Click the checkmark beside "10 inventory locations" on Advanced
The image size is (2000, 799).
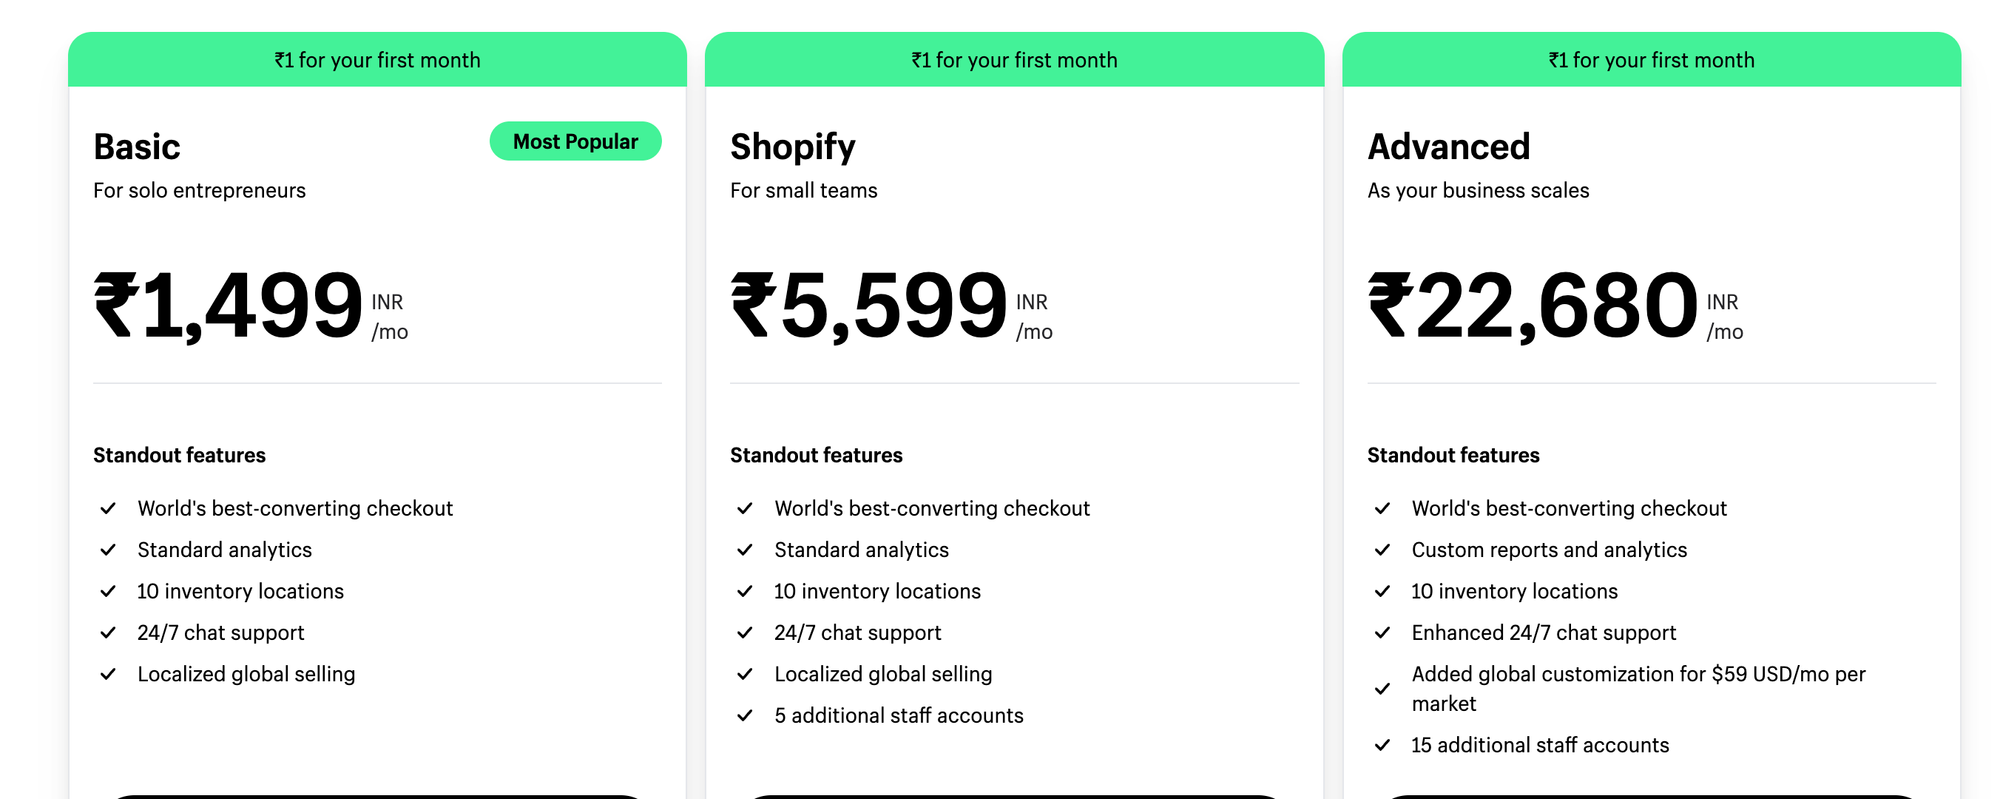(1383, 591)
